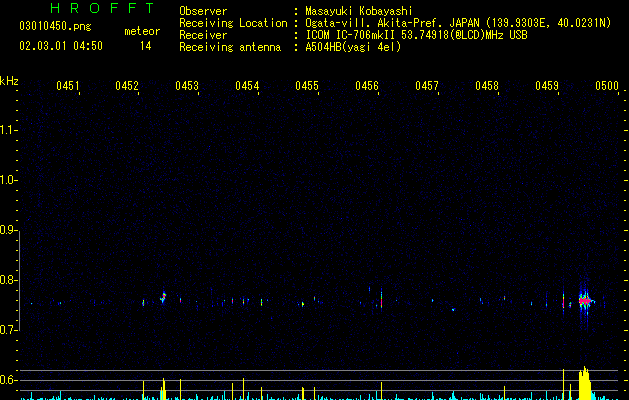Click the 0.8 kHz frequency label

coord(8,280)
